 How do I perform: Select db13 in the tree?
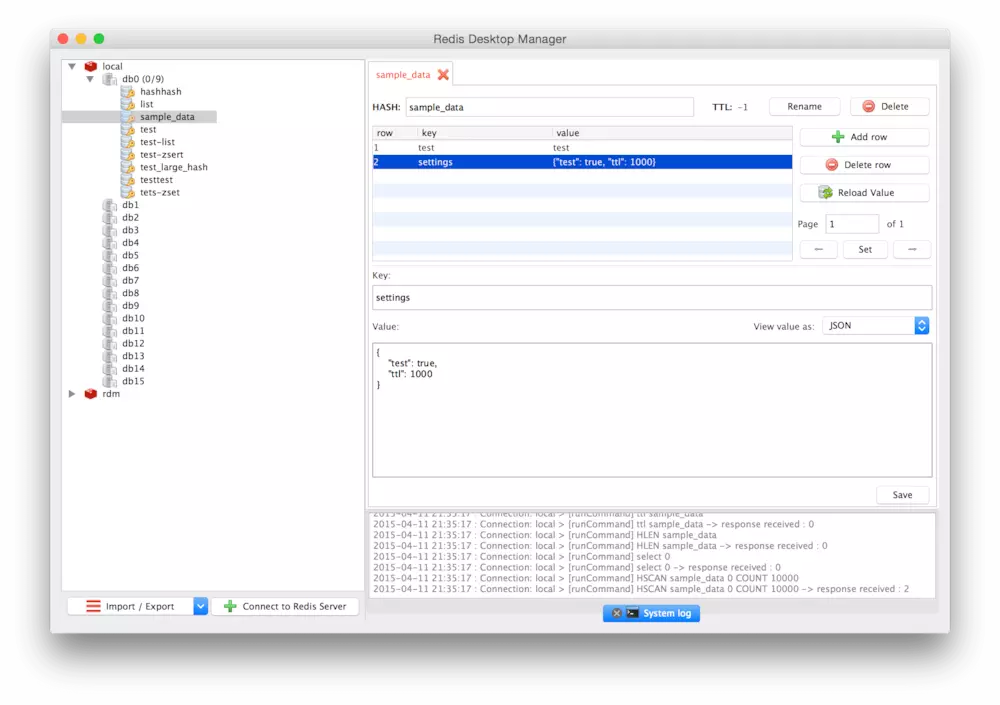point(133,356)
